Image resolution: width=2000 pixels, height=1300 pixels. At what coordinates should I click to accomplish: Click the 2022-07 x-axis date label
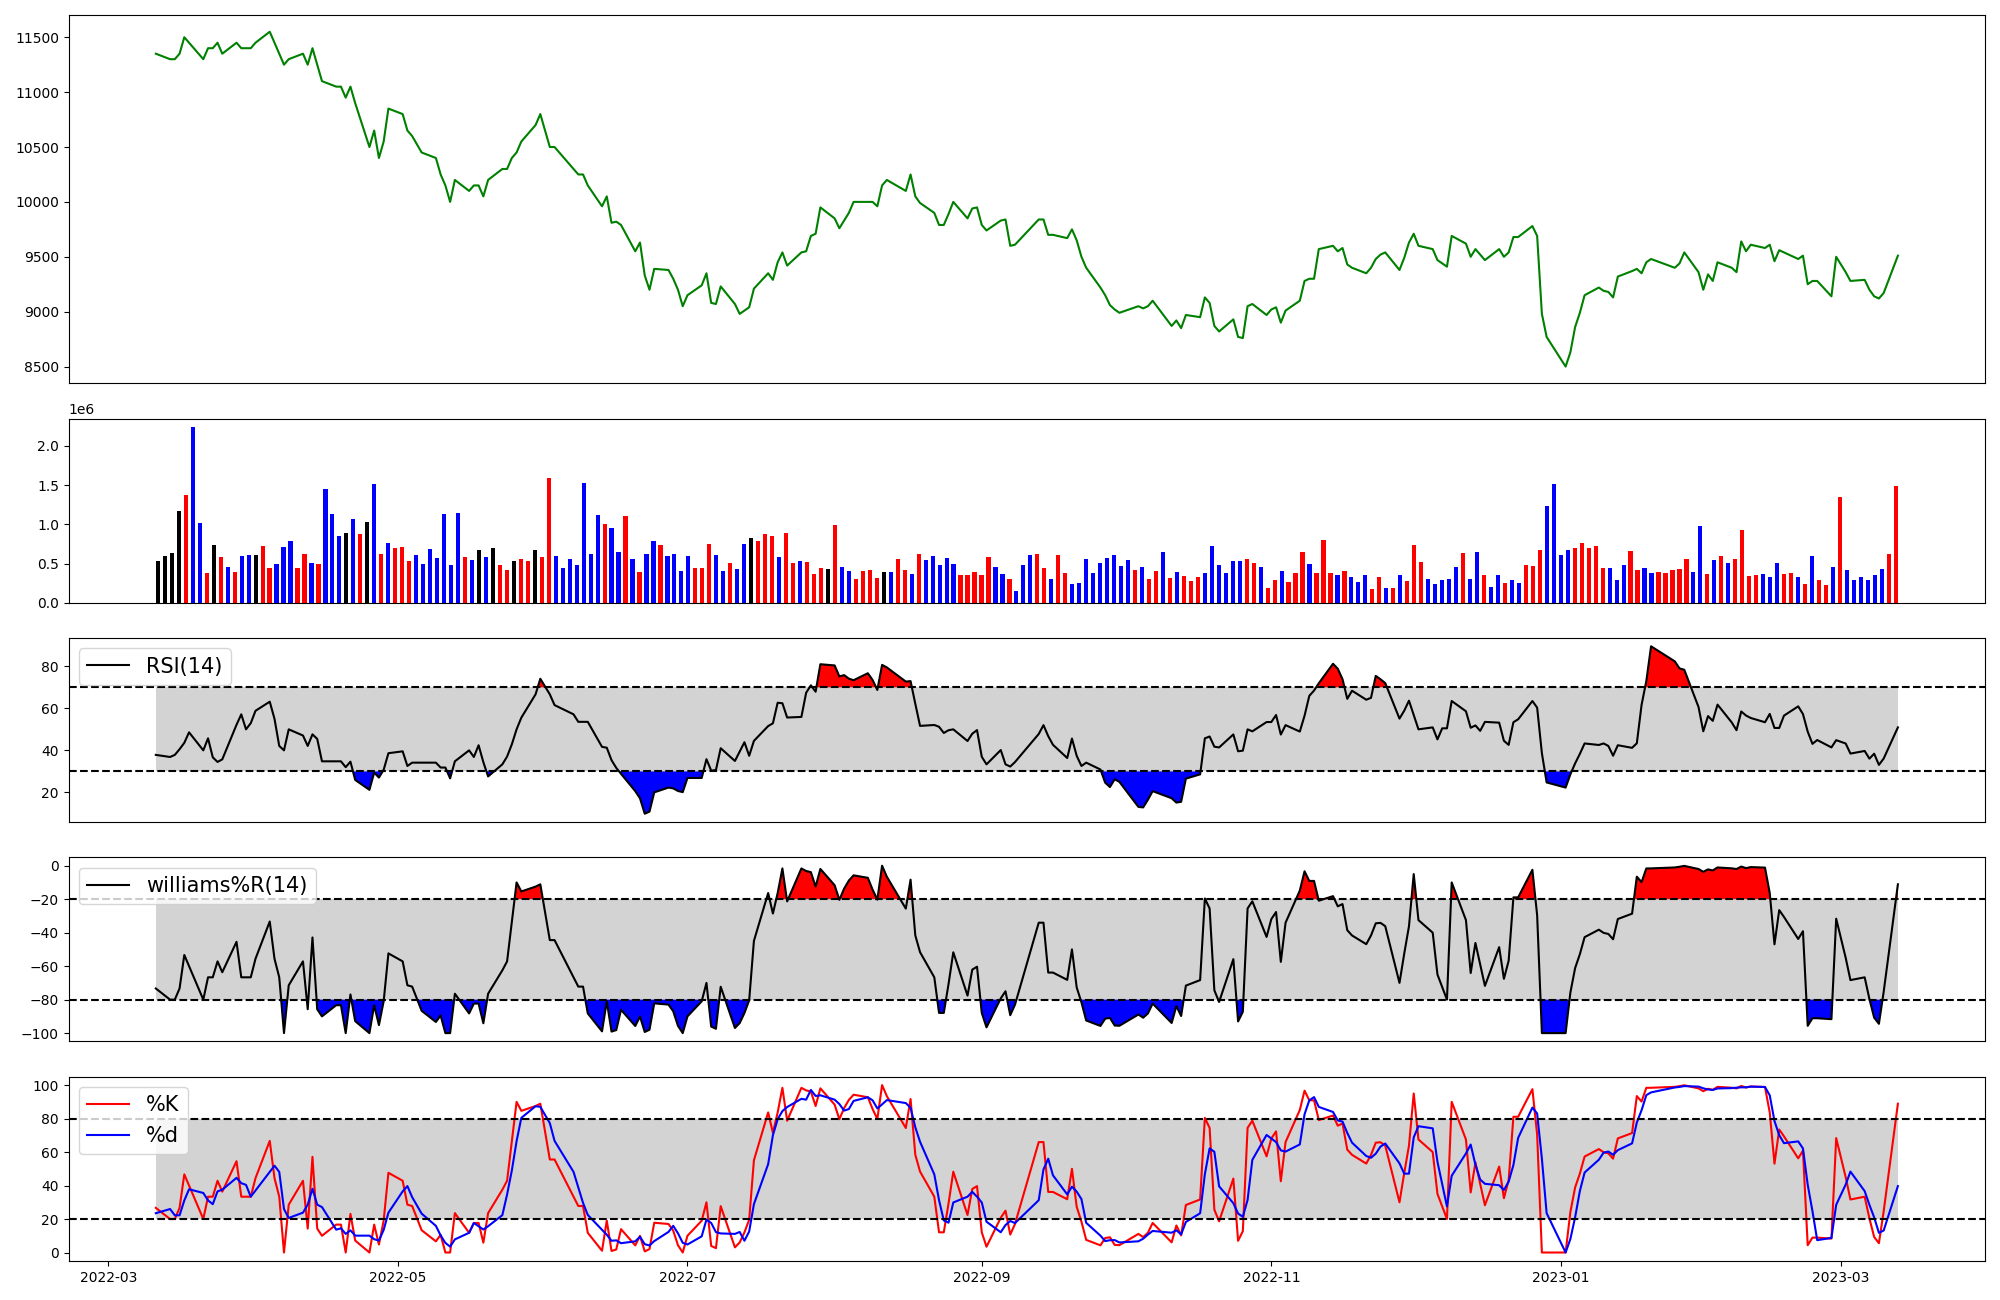(x=689, y=1277)
